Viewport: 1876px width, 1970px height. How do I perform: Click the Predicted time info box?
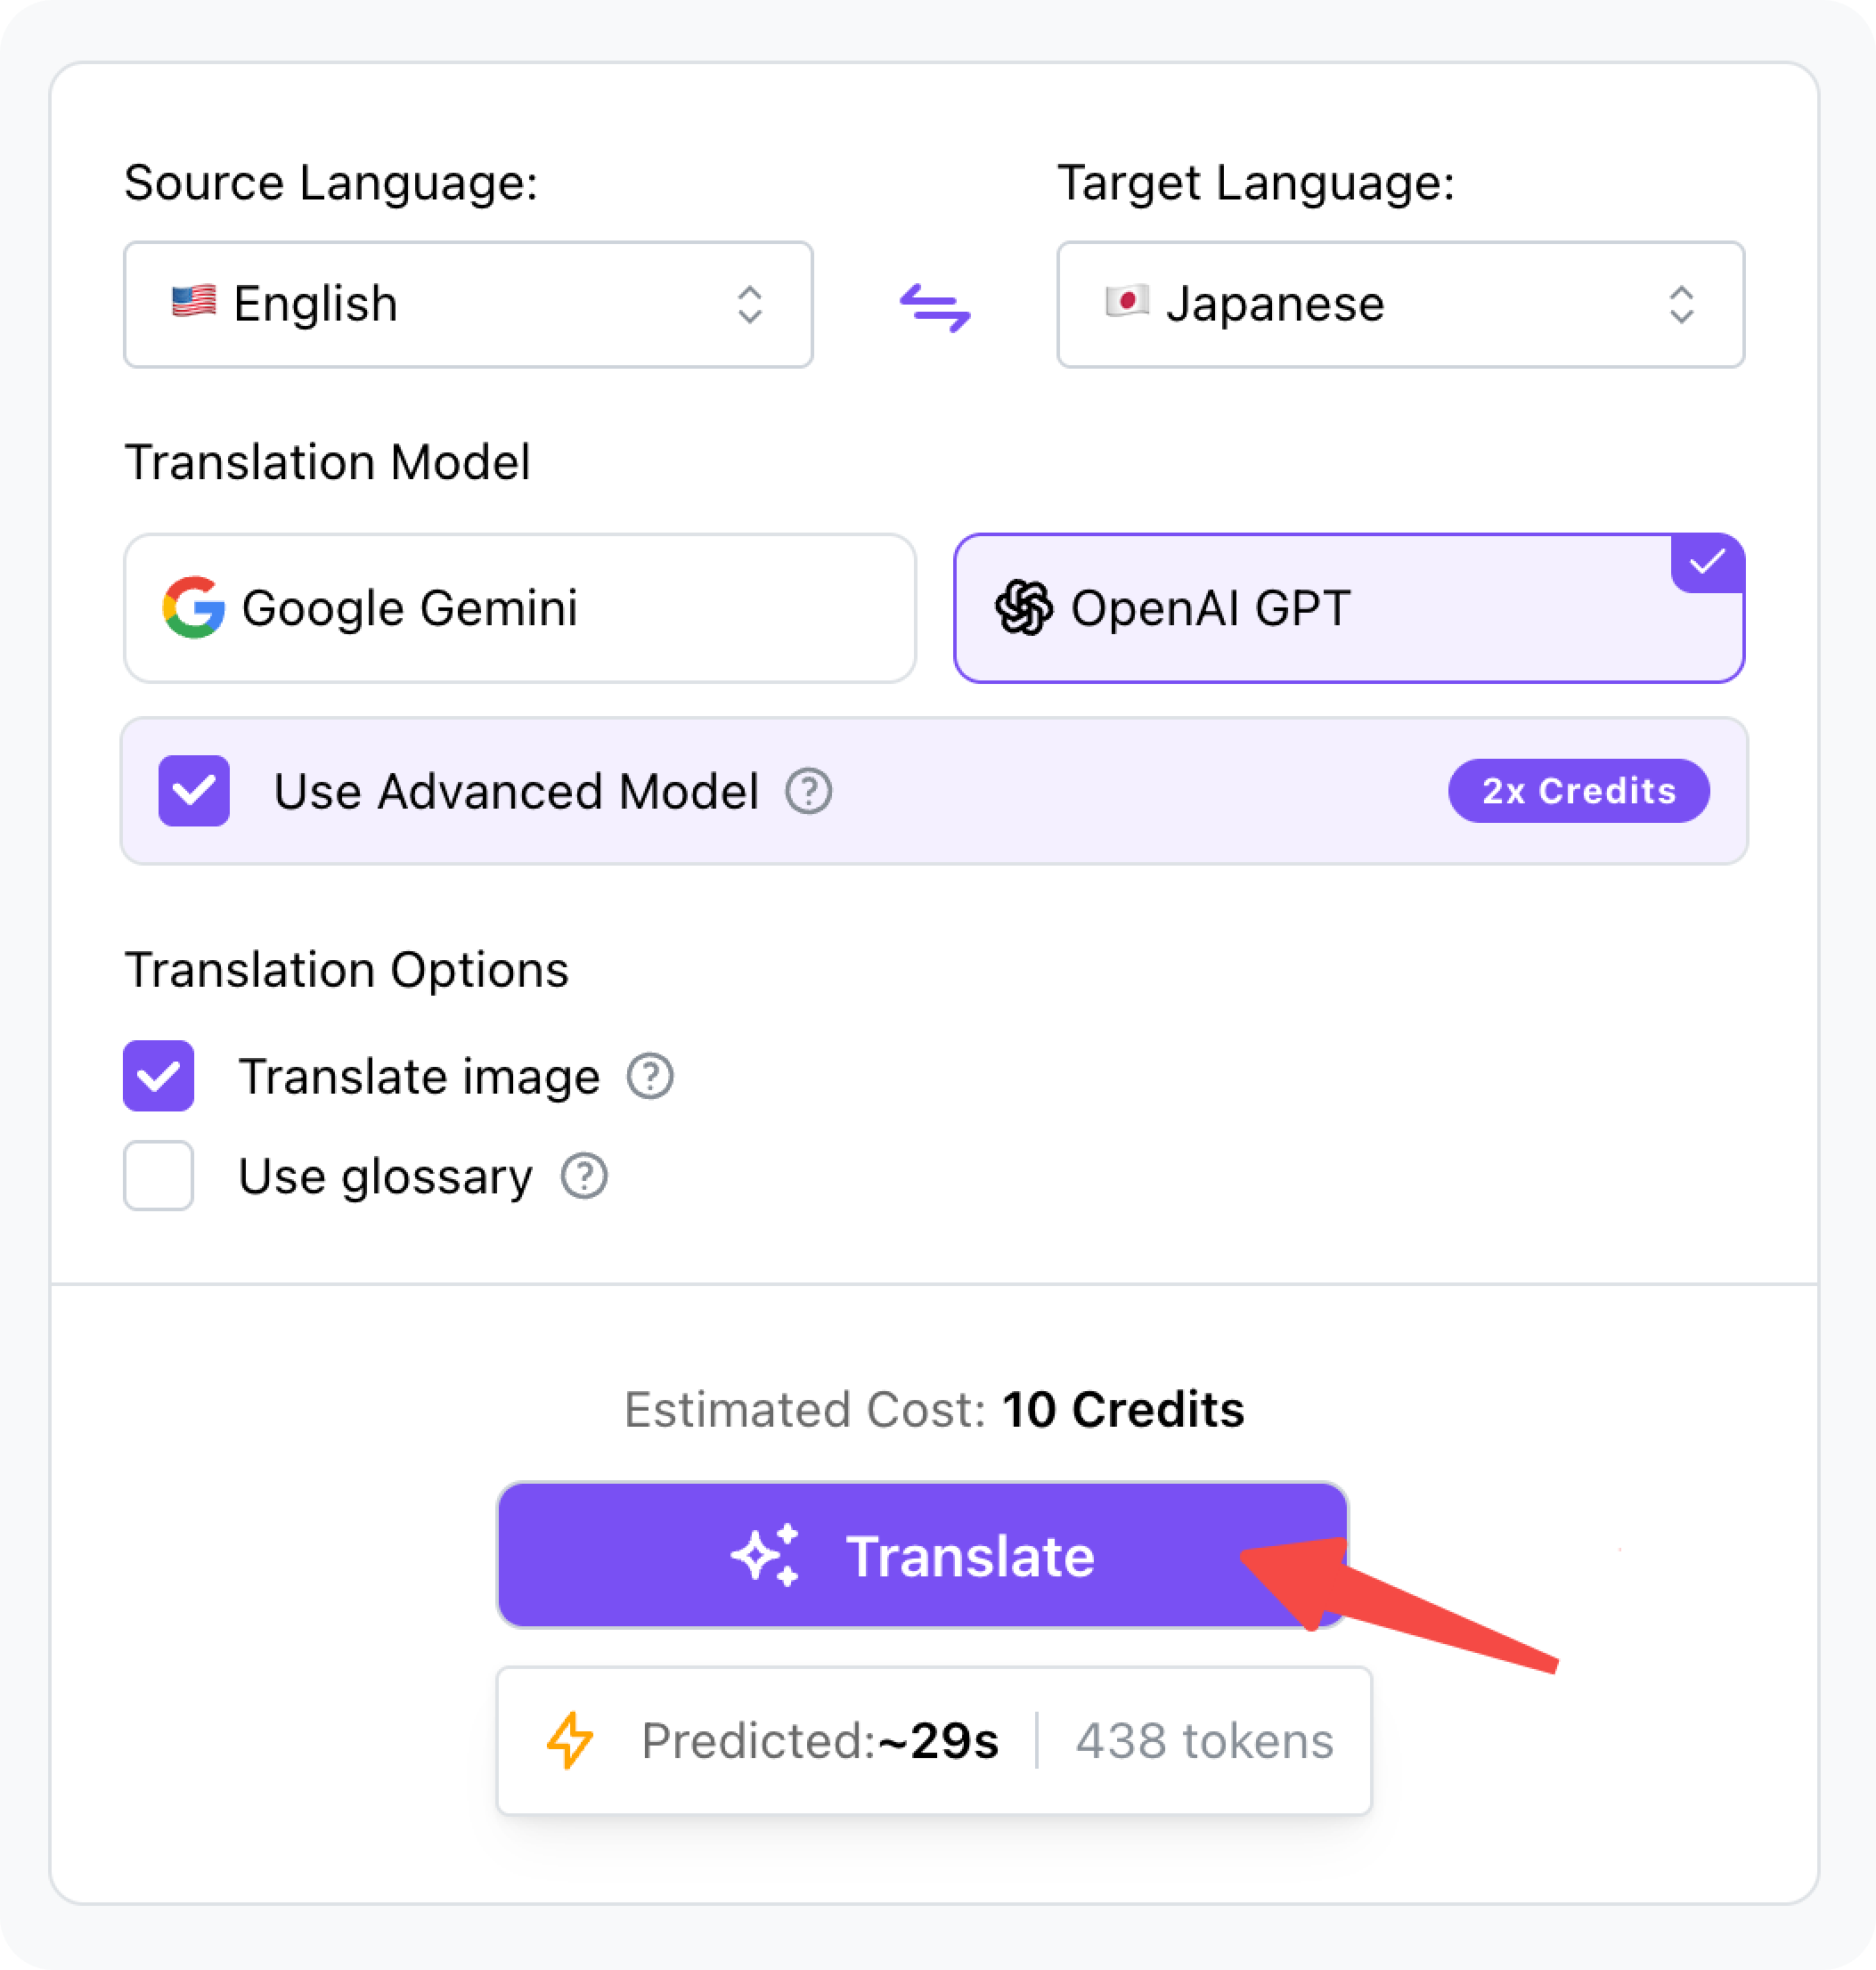click(934, 1740)
